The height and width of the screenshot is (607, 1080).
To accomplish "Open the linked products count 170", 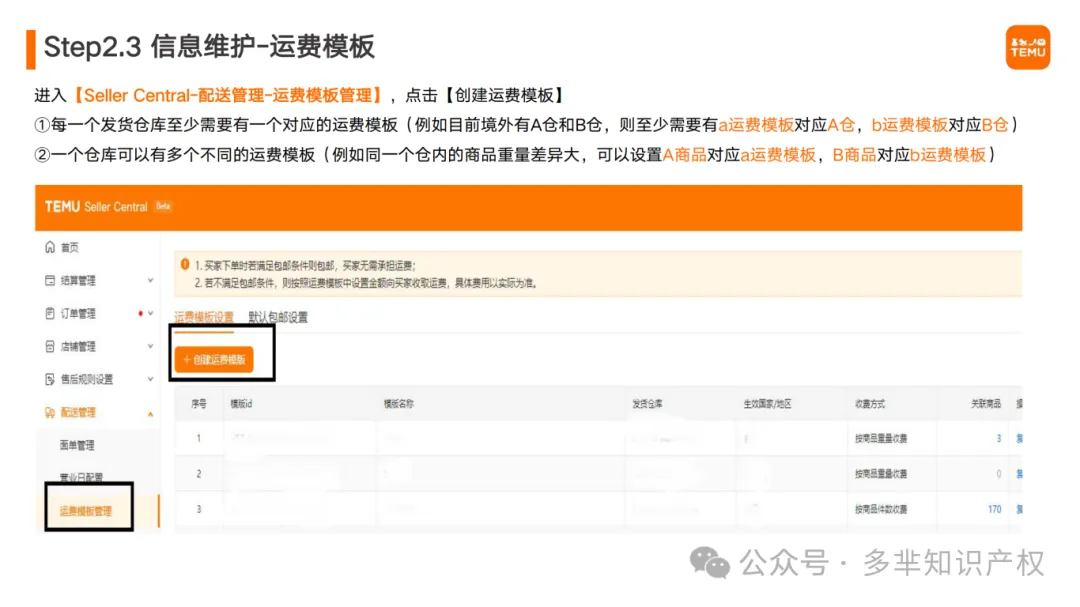I will 994,509.
